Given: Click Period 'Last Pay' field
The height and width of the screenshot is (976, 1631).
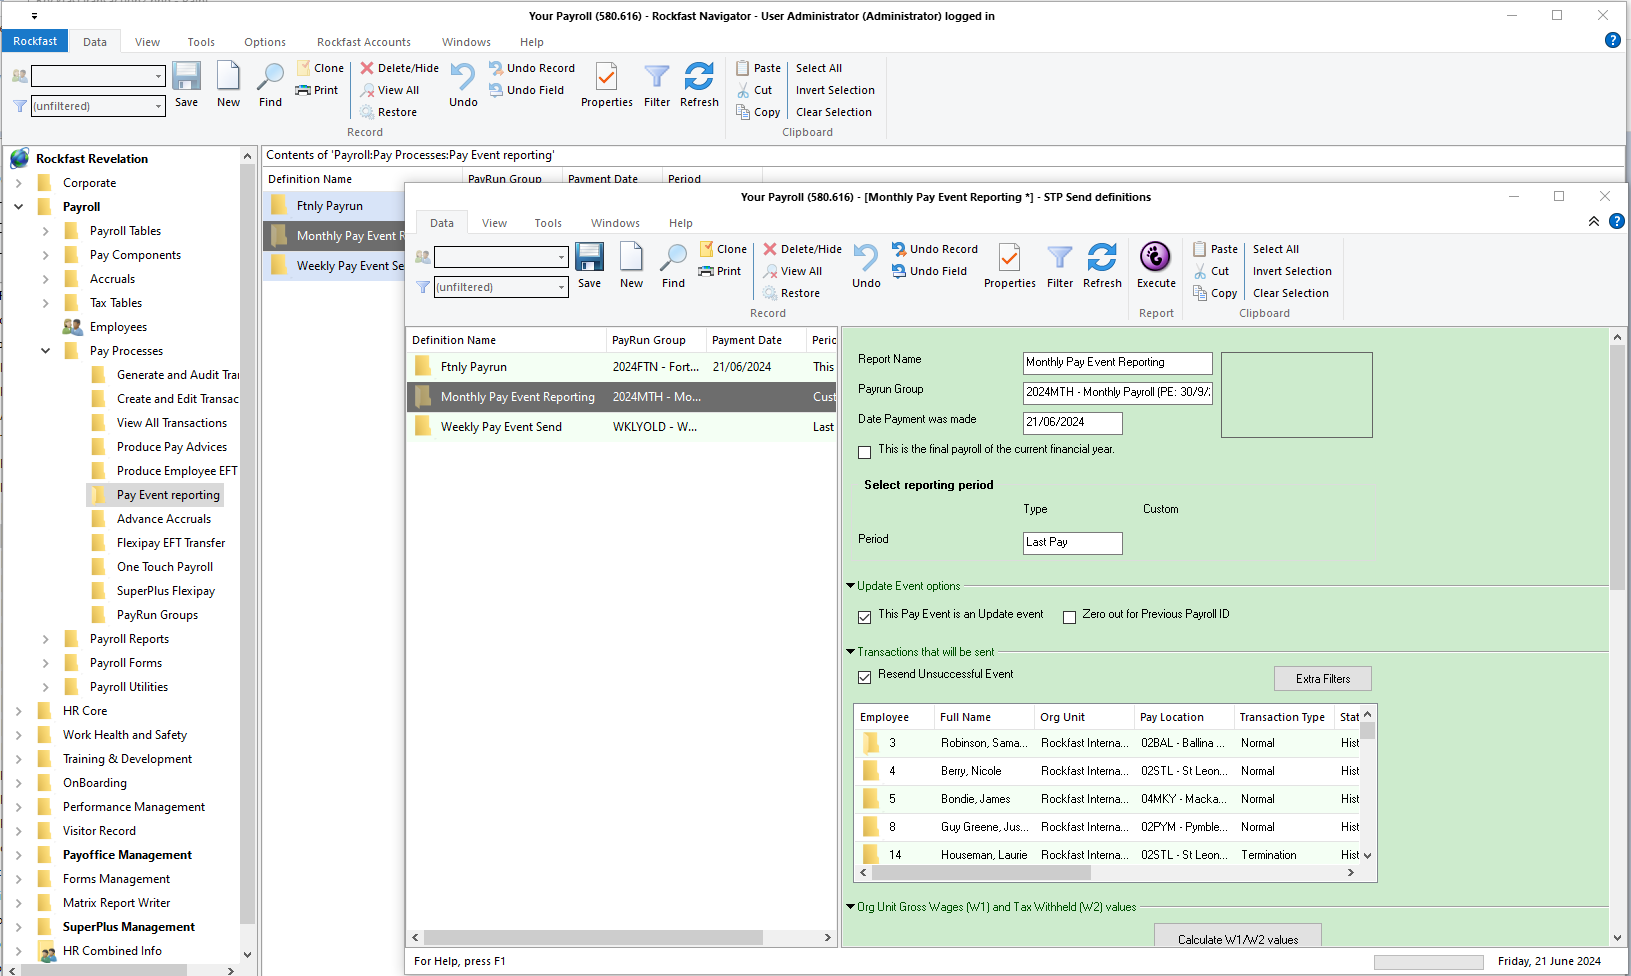Looking at the screenshot, I should (1072, 543).
